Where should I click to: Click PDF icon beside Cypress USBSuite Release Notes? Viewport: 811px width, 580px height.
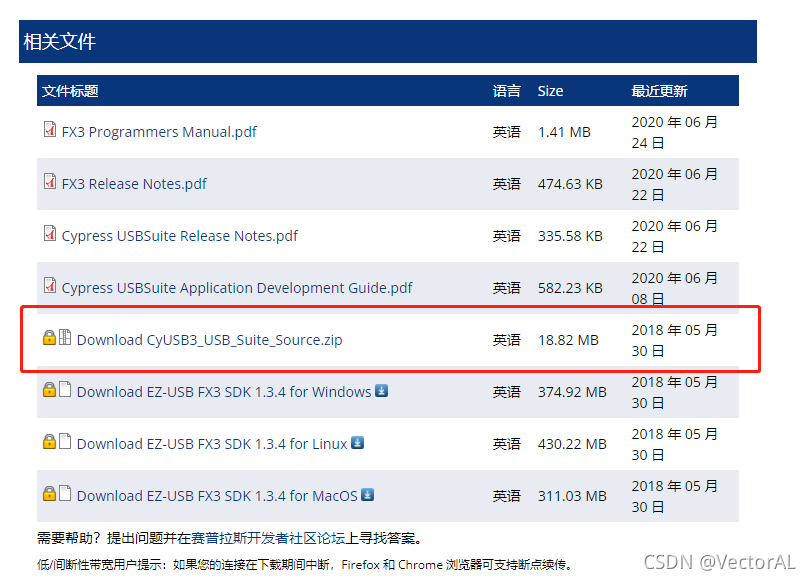point(50,233)
